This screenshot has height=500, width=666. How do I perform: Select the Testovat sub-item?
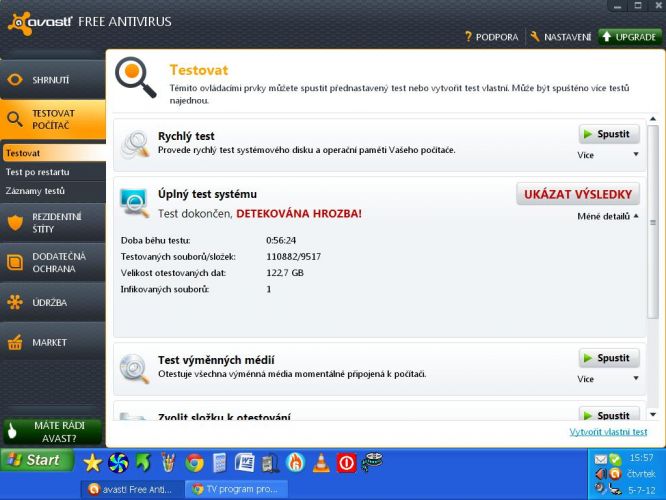click(x=54, y=153)
